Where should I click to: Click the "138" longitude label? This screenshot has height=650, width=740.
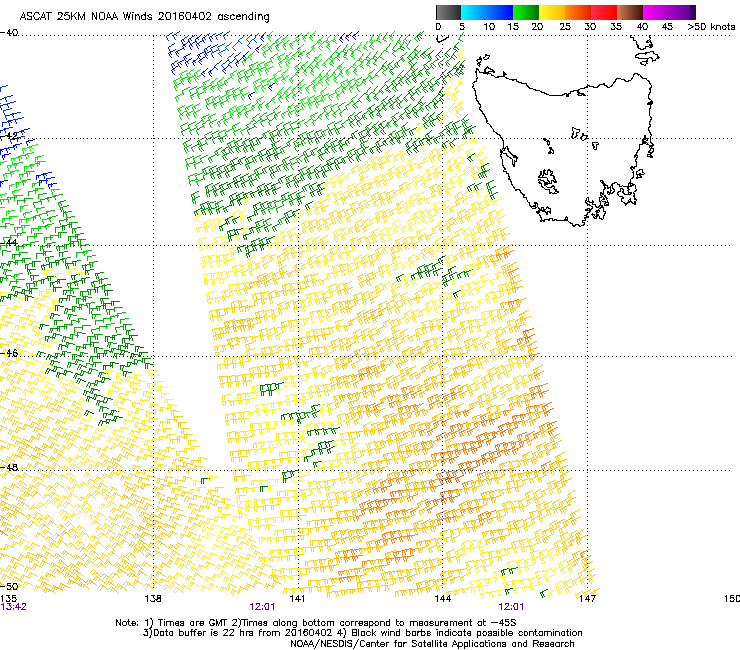tap(153, 599)
